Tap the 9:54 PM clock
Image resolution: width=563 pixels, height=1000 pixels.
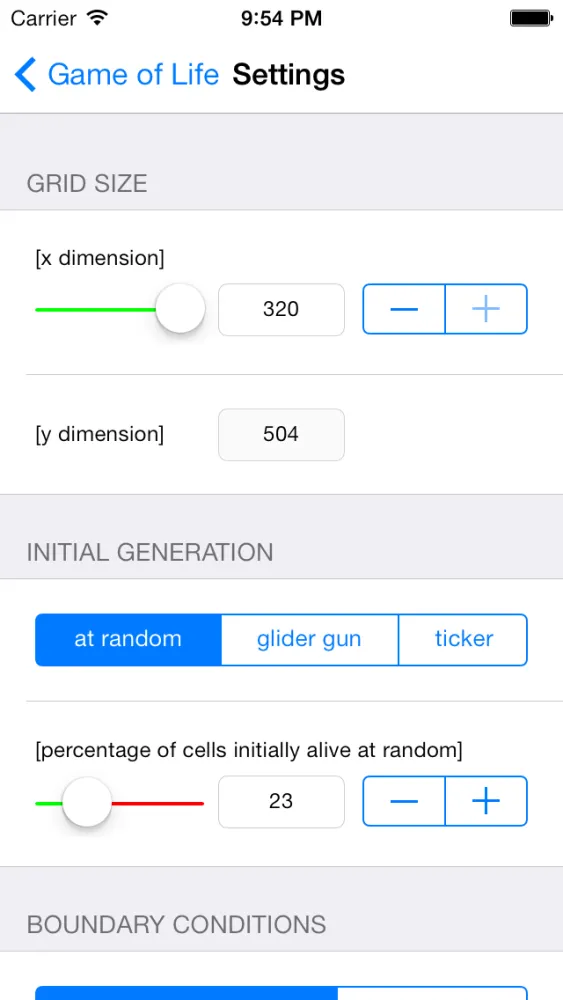coord(281,18)
